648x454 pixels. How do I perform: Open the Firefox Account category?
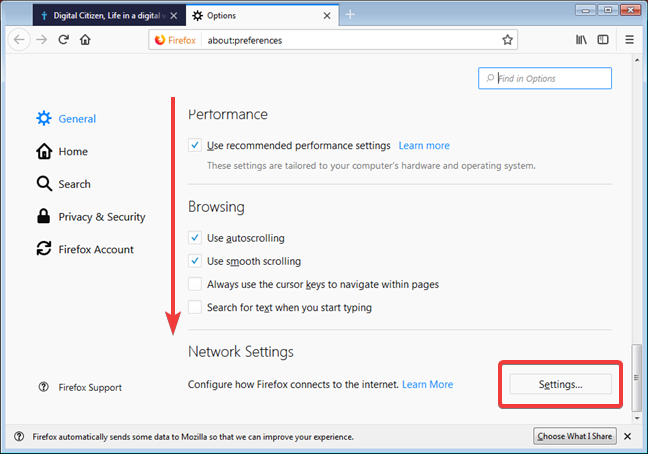click(85, 249)
